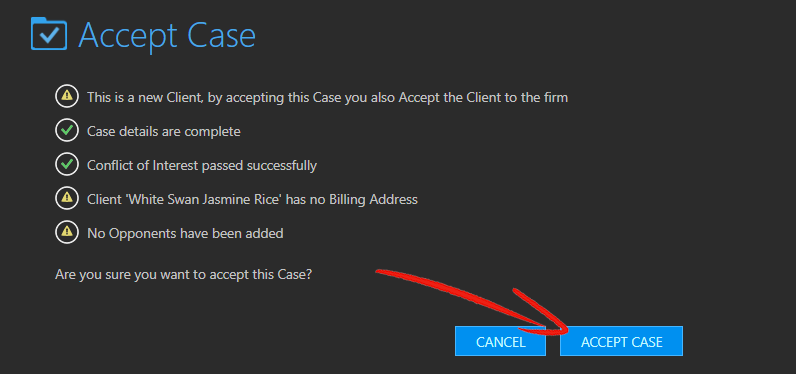Select 'No Opponents have been added' text
Viewport: 796px width, 374px height.
point(185,234)
